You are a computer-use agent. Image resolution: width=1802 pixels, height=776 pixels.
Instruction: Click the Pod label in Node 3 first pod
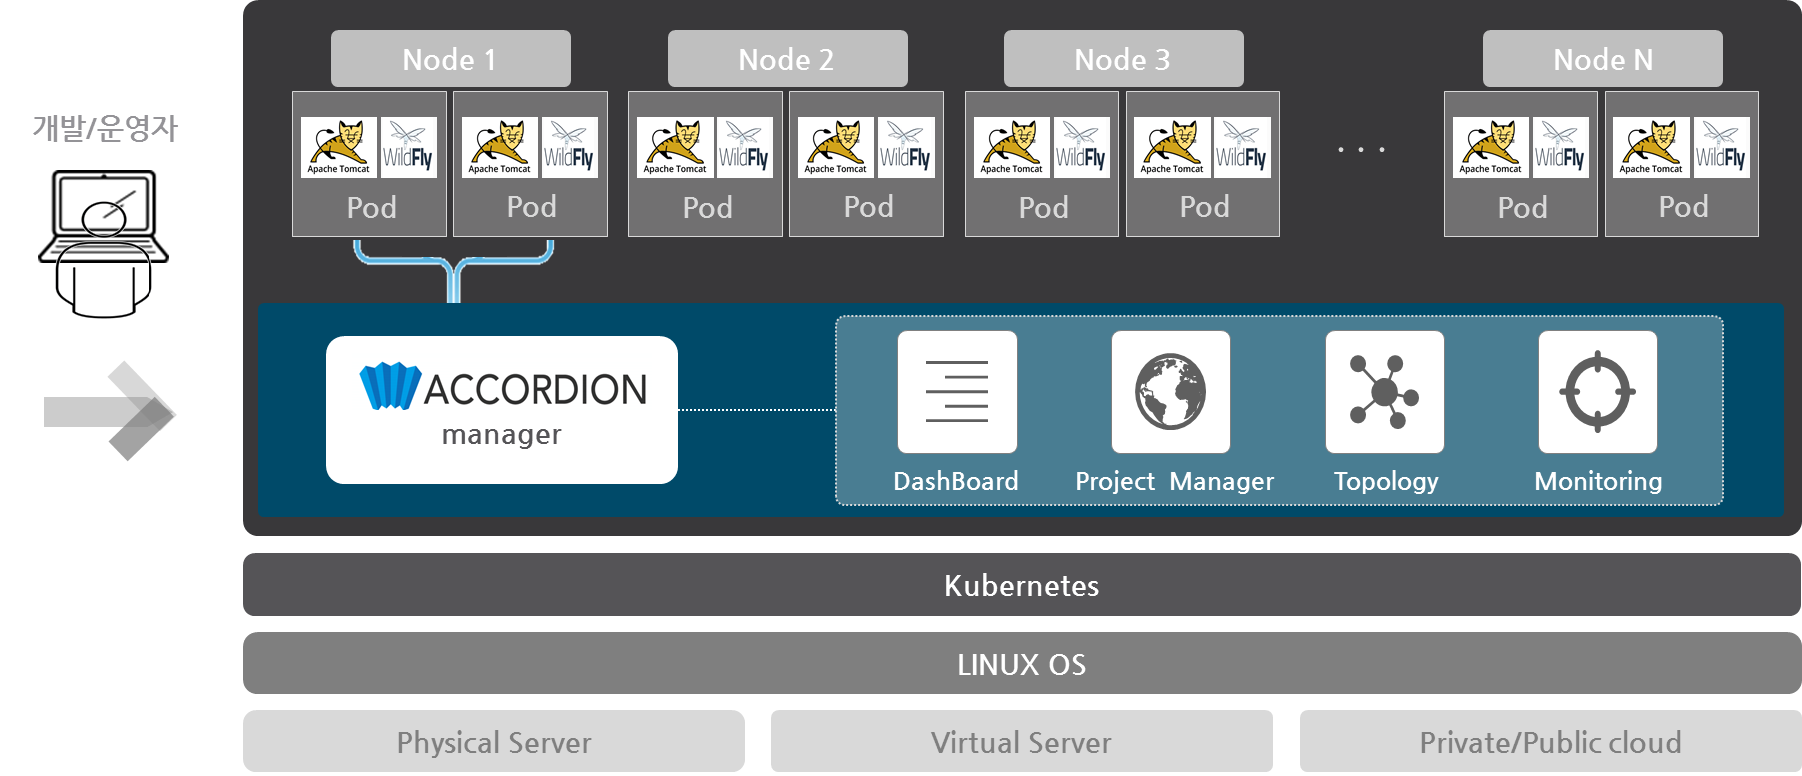pyautogui.click(x=1044, y=207)
